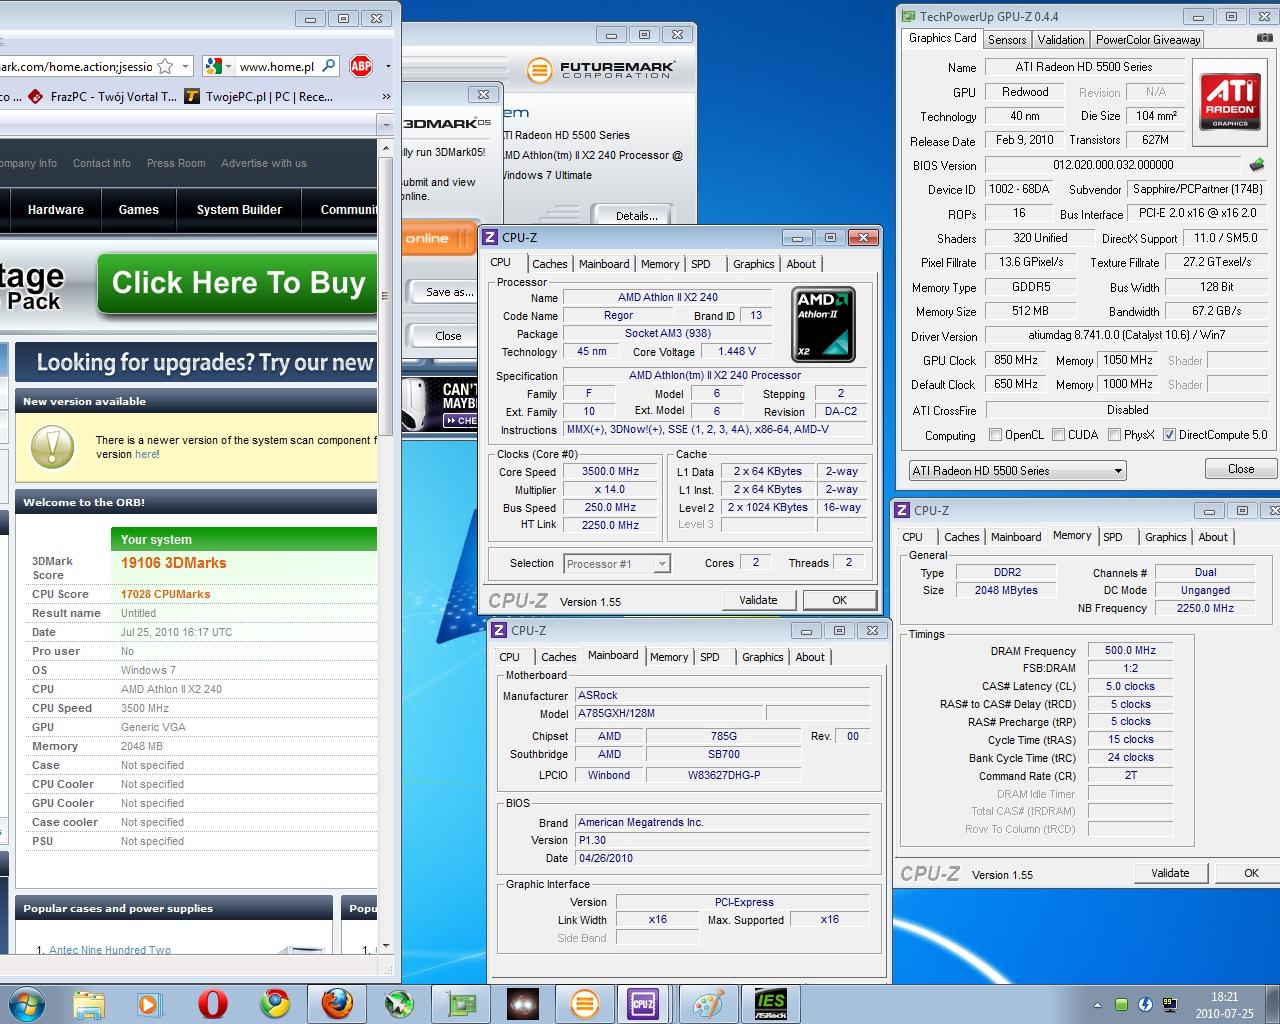
Task: Click the GPU-Z graphics card taskbar icon
Action: click(461, 1004)
